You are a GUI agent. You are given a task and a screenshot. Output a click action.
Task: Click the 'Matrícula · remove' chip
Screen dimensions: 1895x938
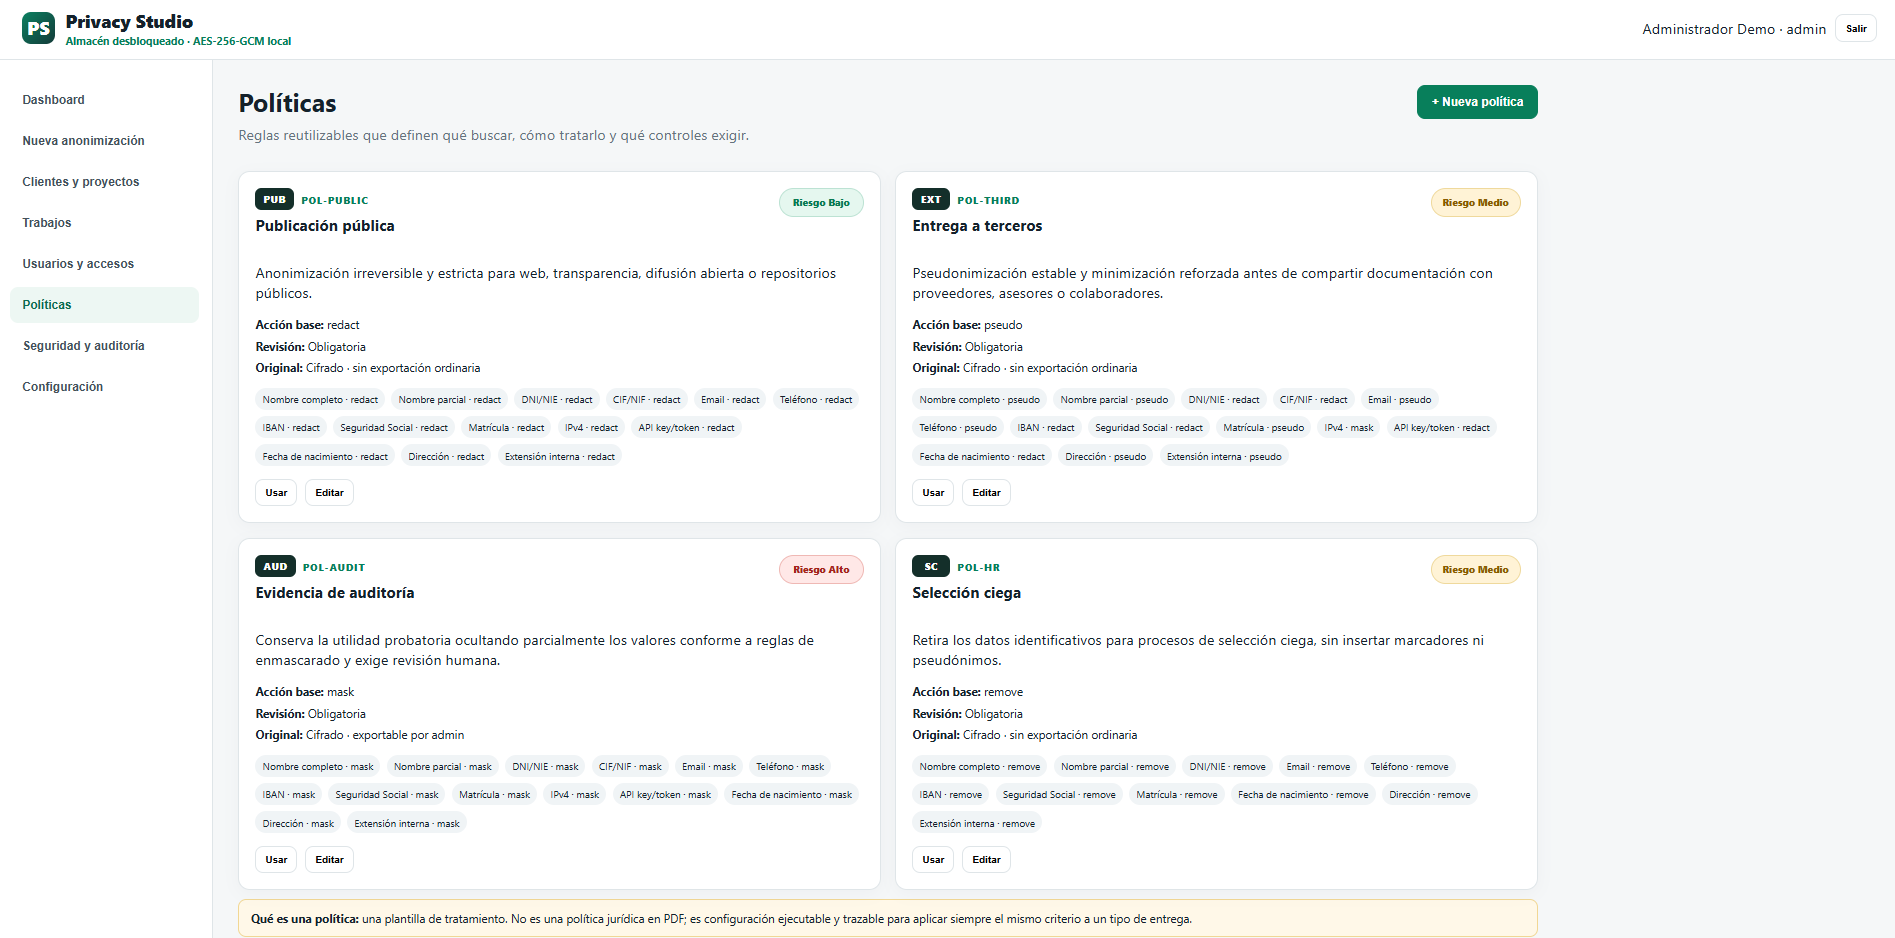(x=1176, y=795)
